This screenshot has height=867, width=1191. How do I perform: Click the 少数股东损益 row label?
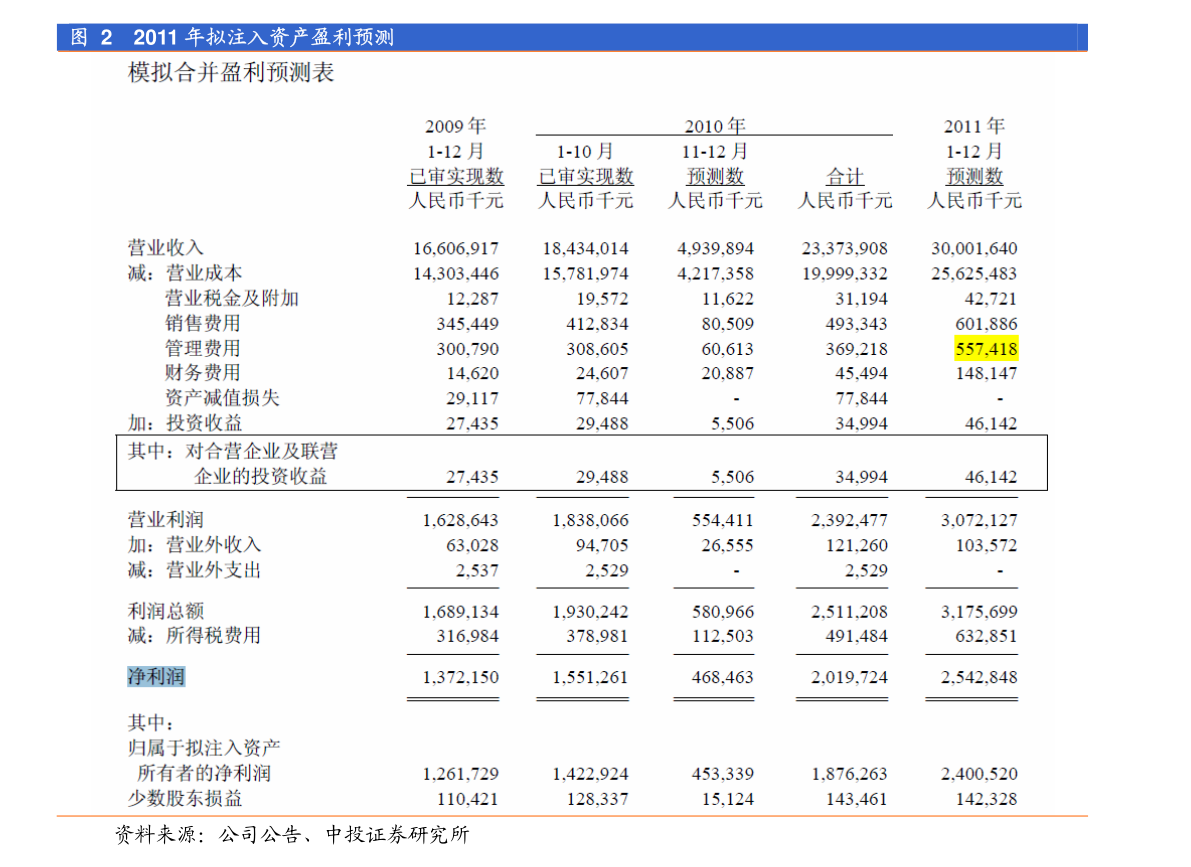point(185,799)
